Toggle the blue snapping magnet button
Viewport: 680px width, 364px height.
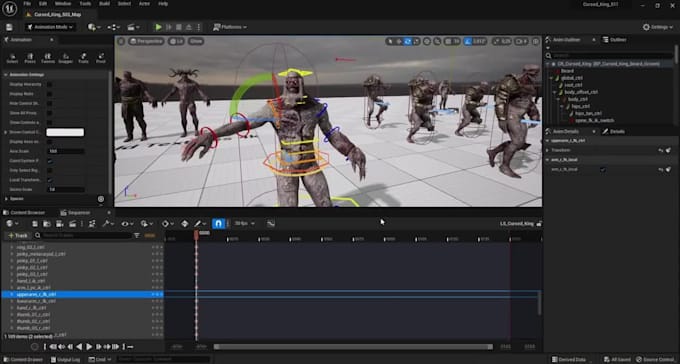219,224
